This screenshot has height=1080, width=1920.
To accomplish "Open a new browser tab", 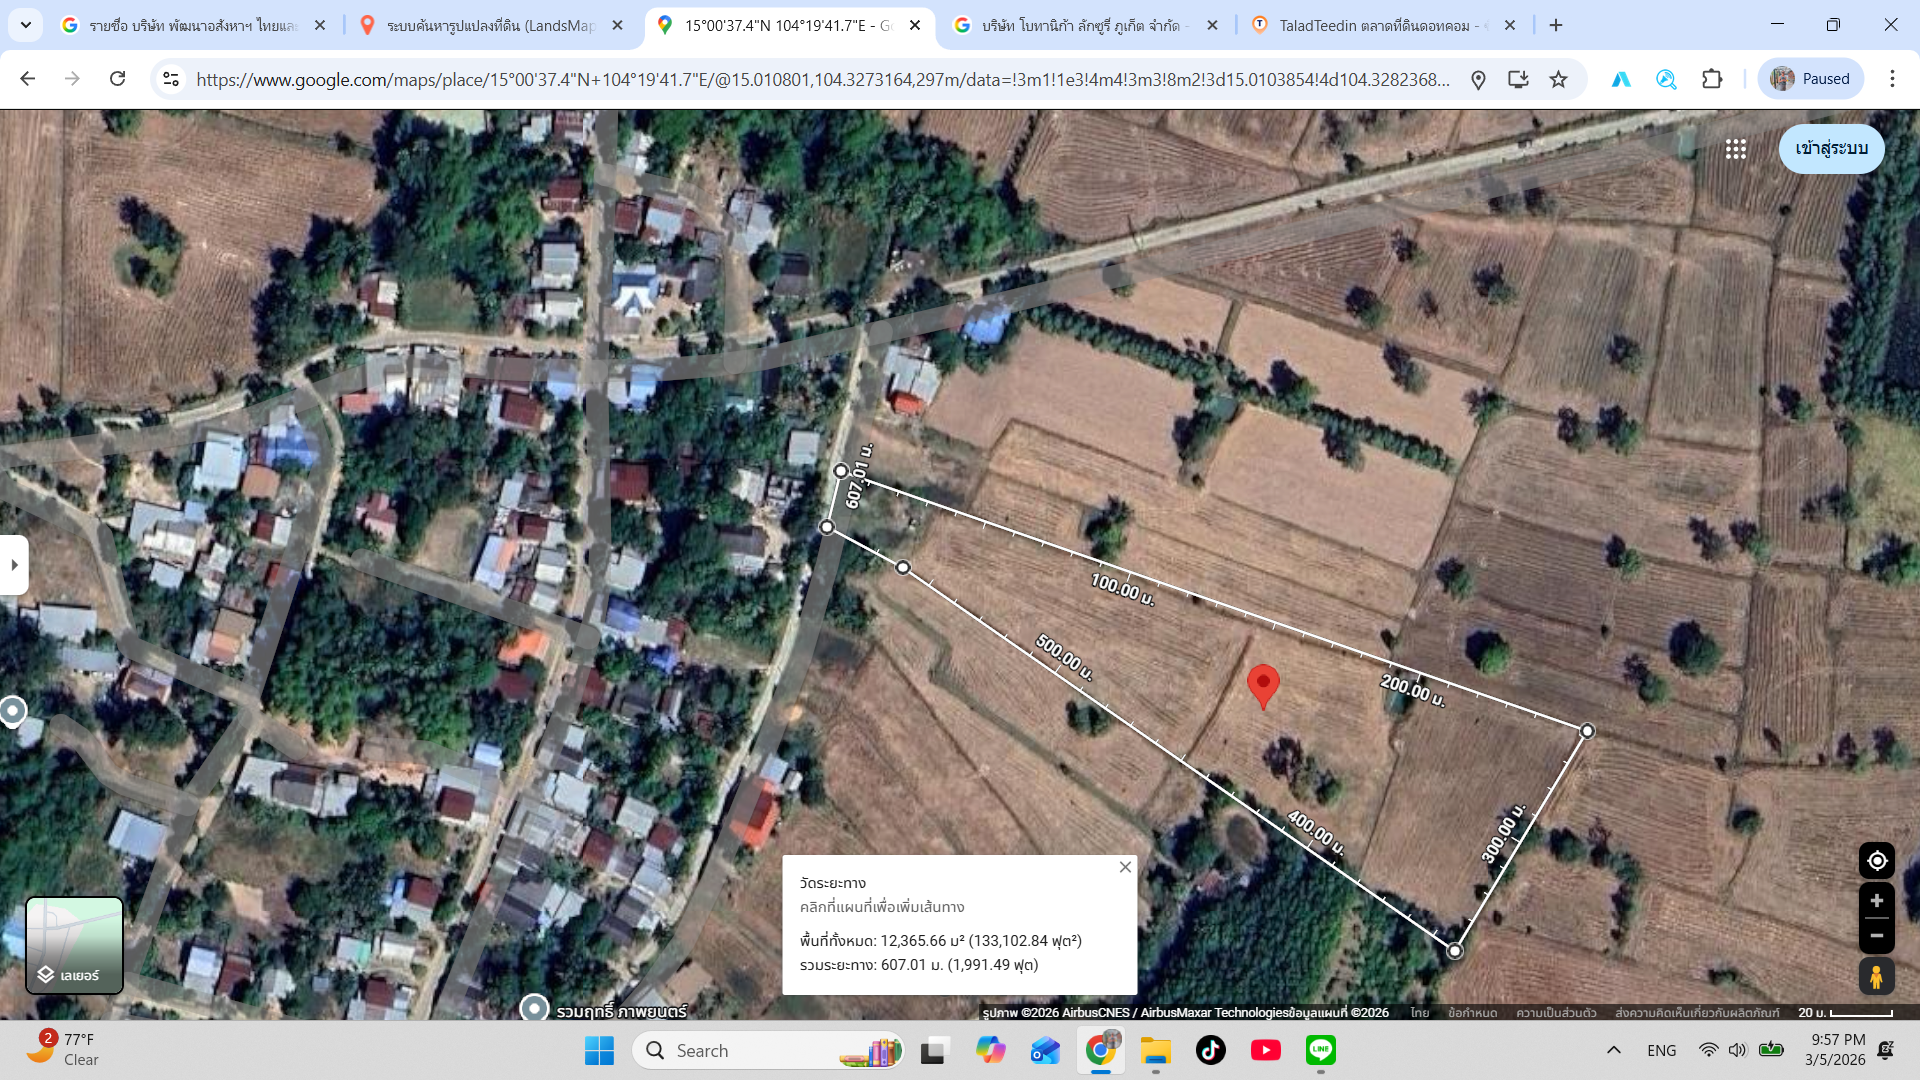I will click(x=1556, y=25).
